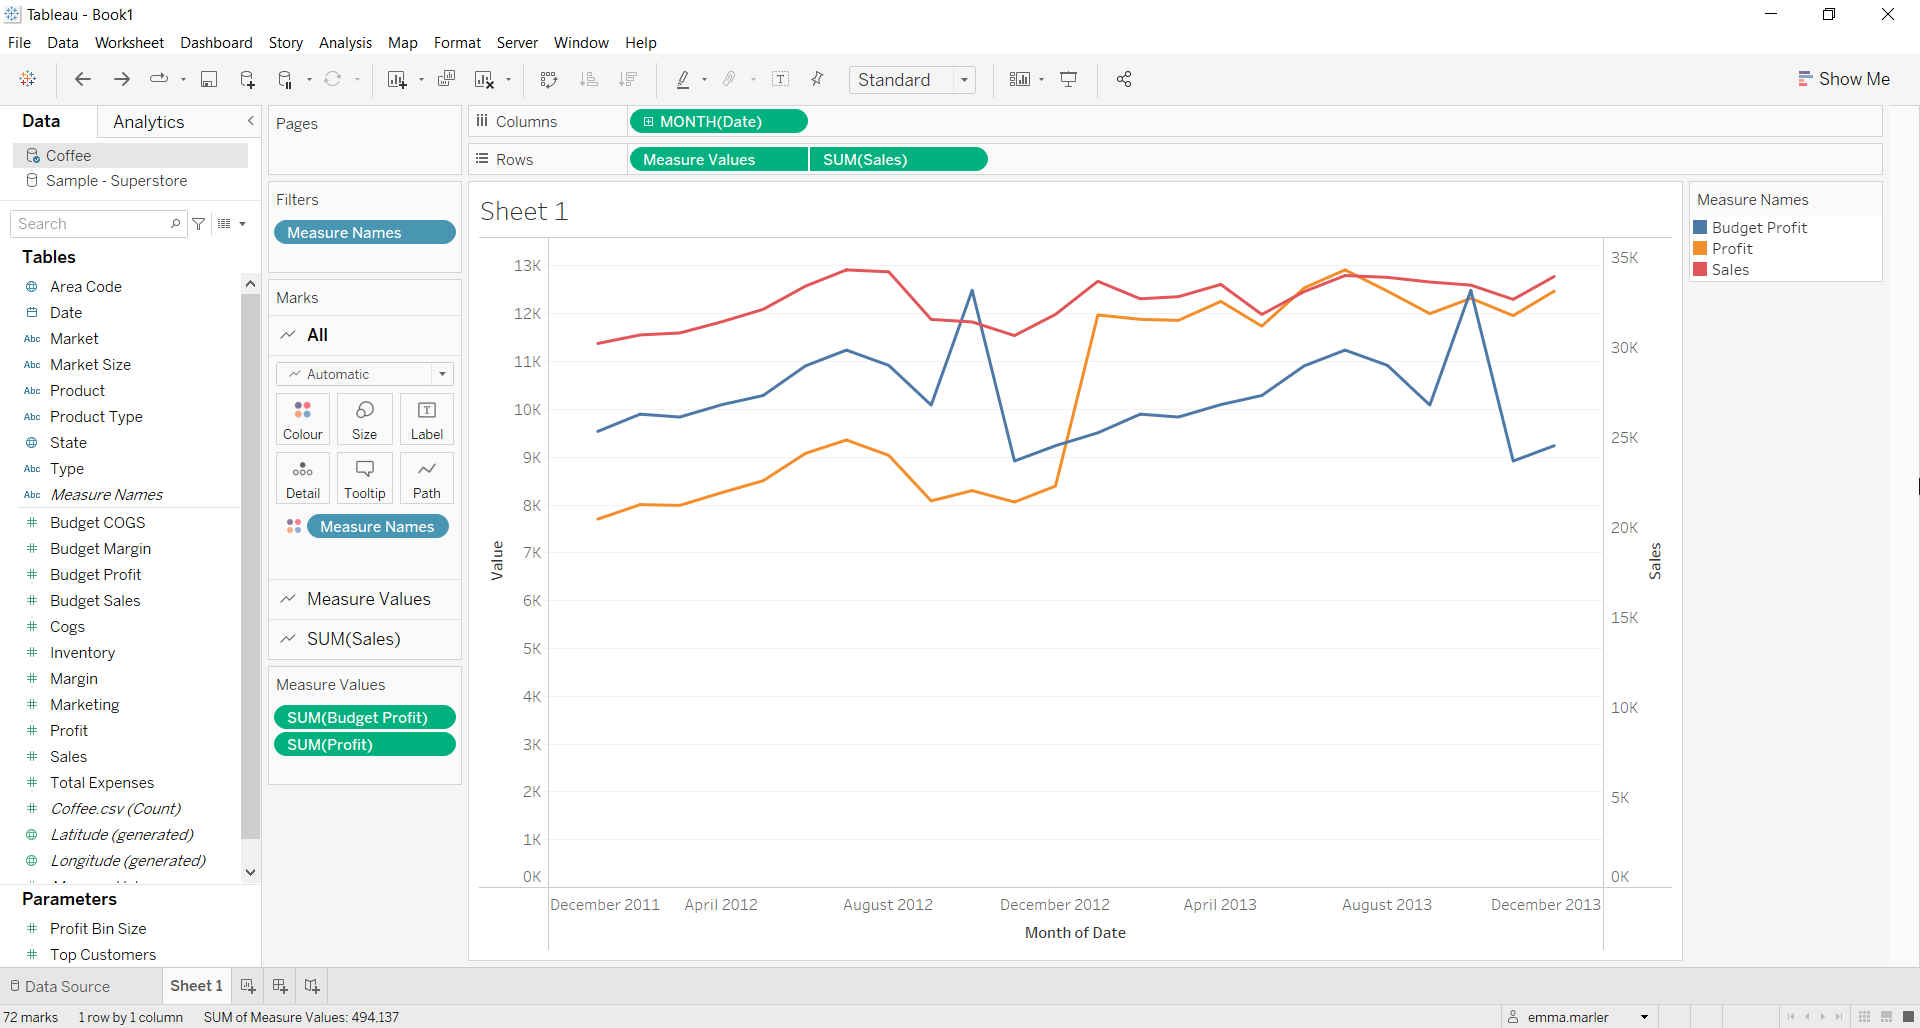Open the Standard fit dropdown
1920x1028 pixels.
point(963,80)
